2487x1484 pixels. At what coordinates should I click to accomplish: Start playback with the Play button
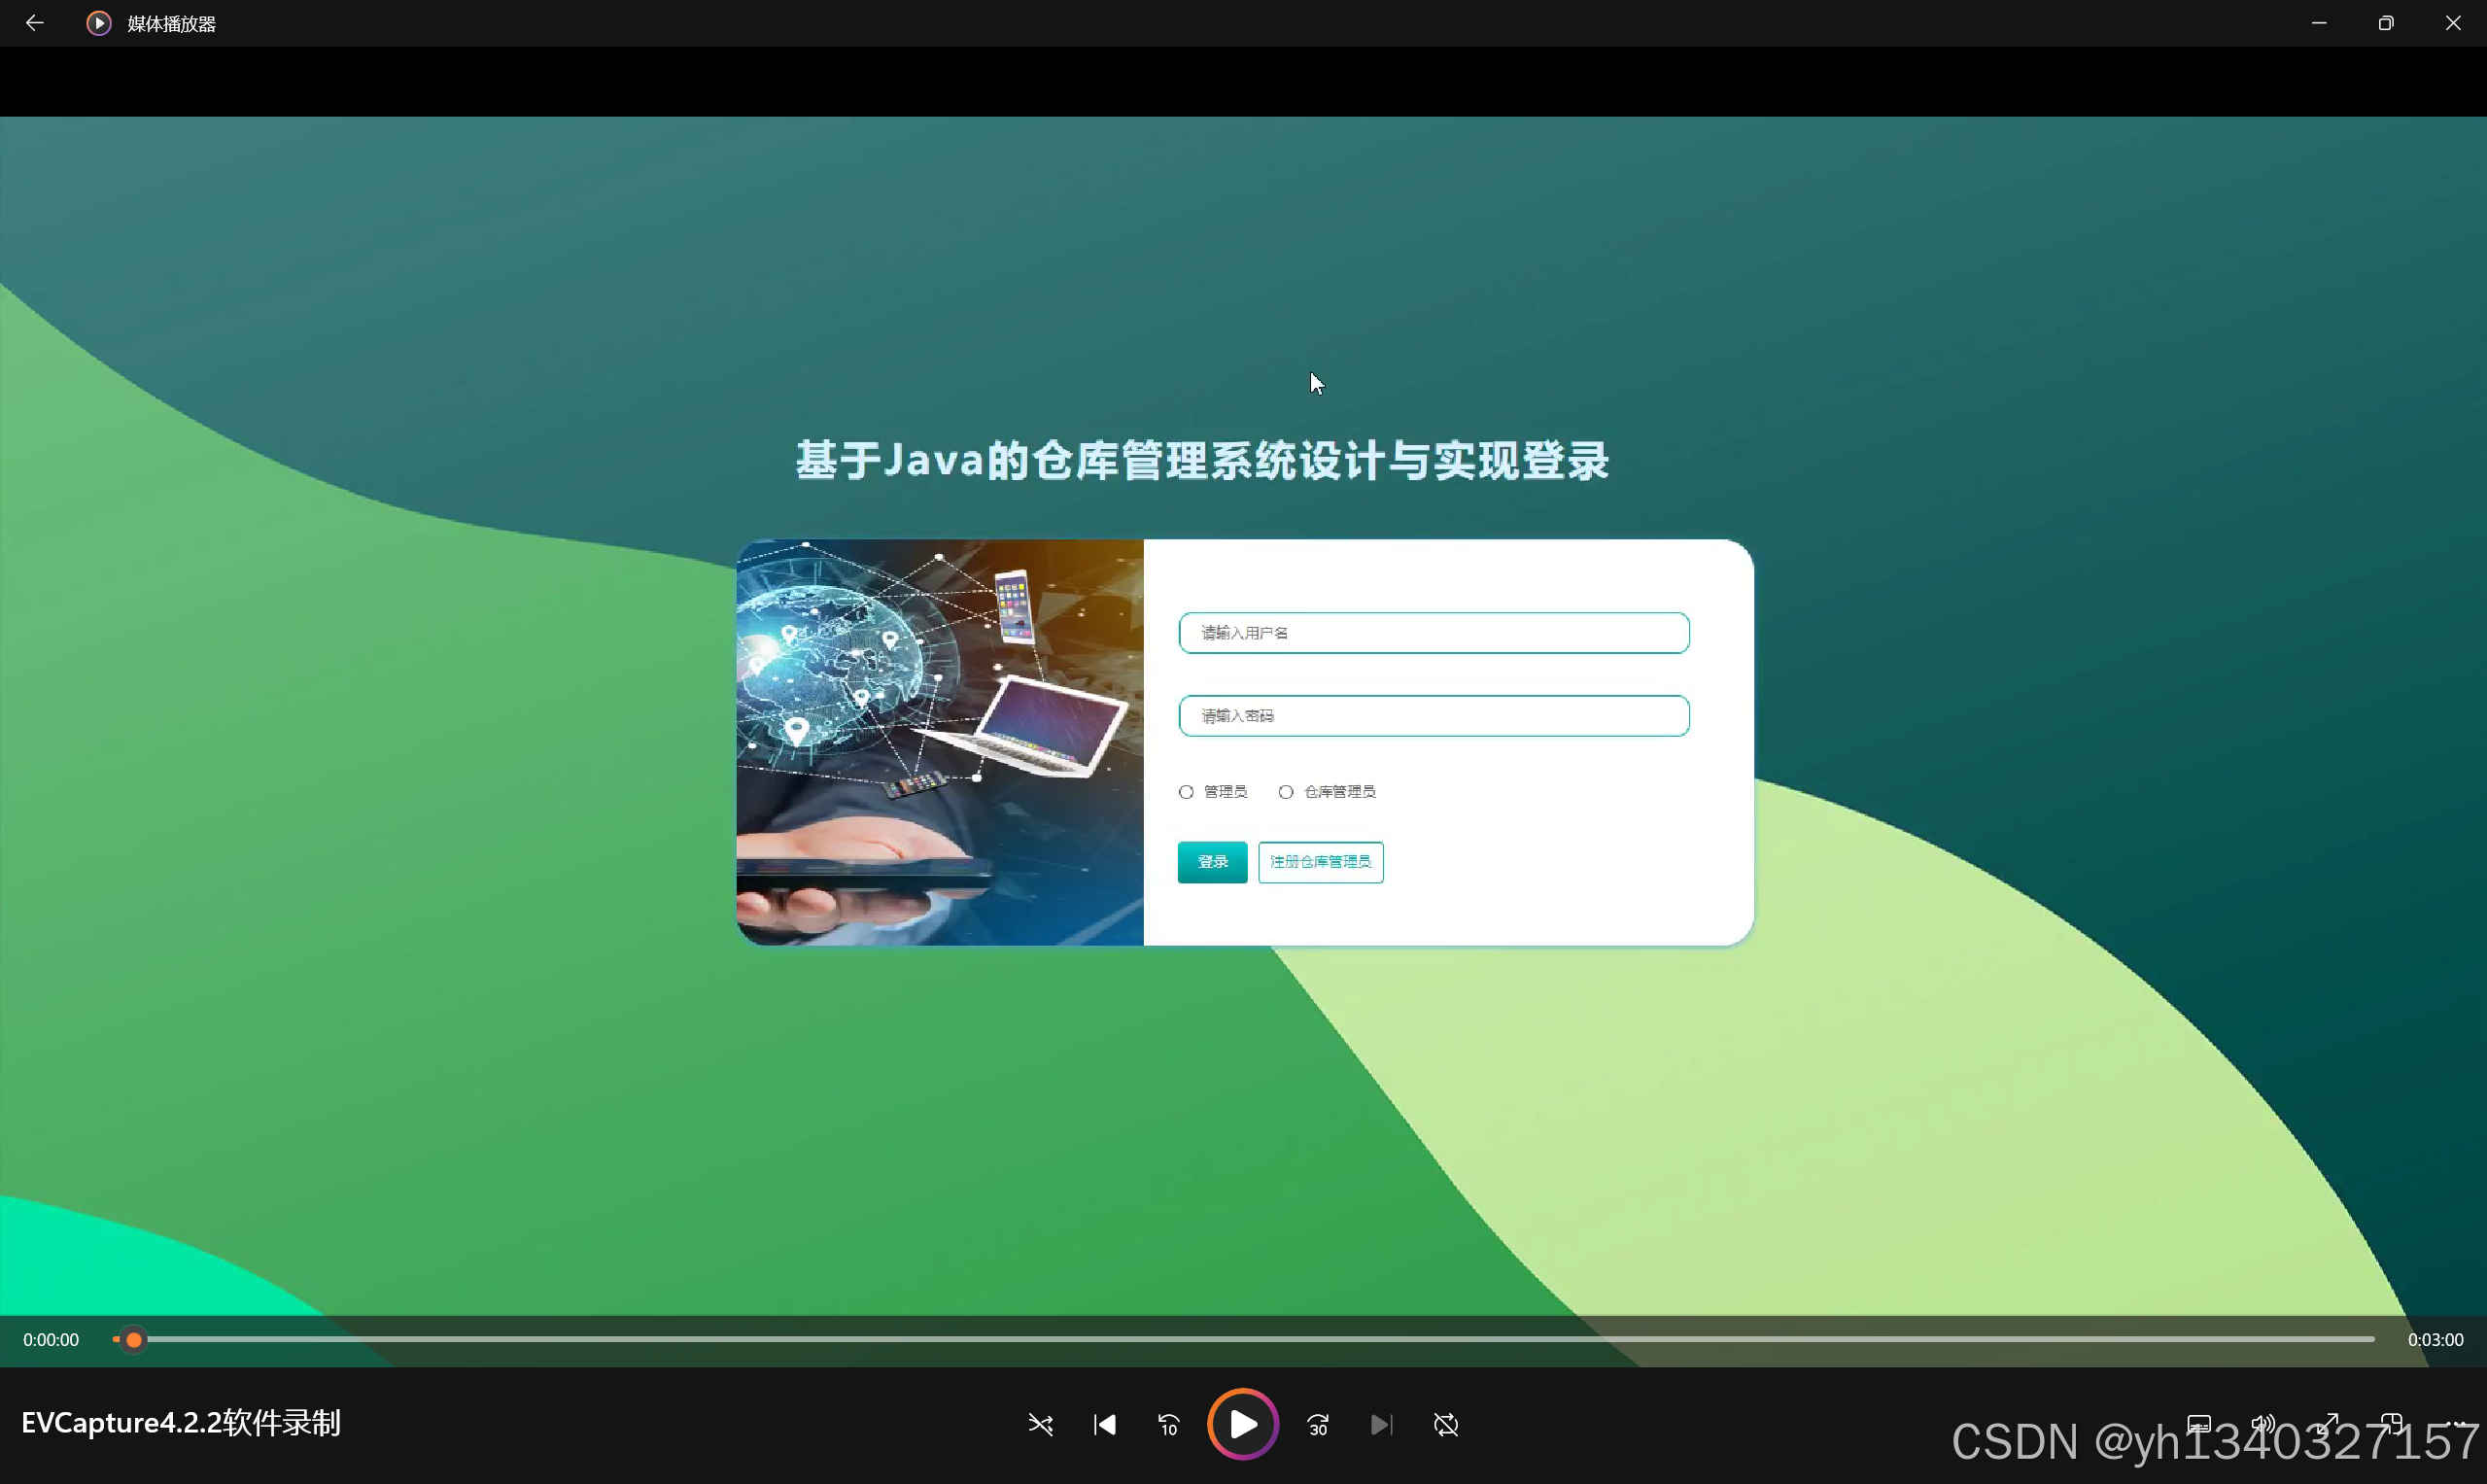coord(1243,1424)
